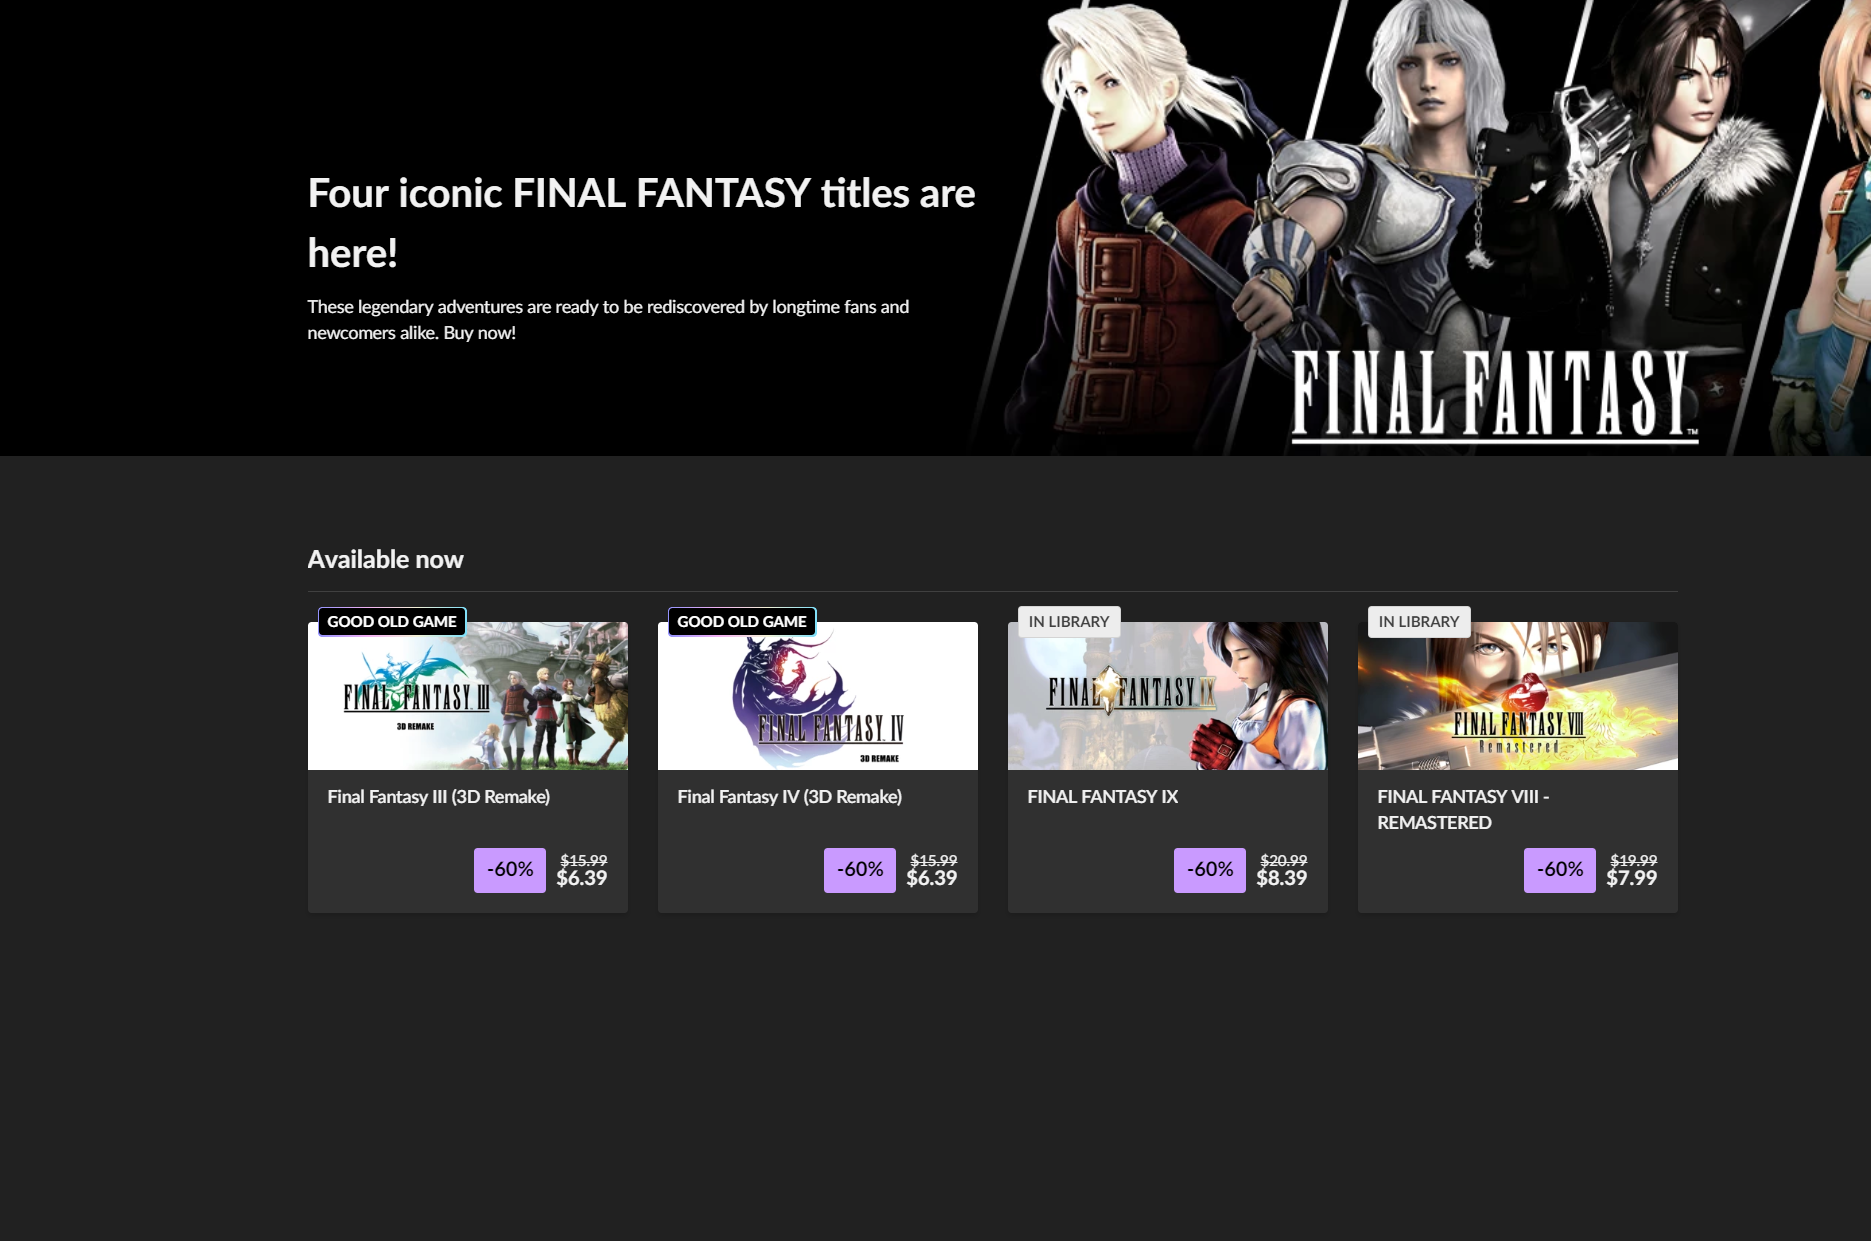Click the -60% badge on FINAL FANTASY IX
Screen dimensions: 1871x1241
(1210, 870)
